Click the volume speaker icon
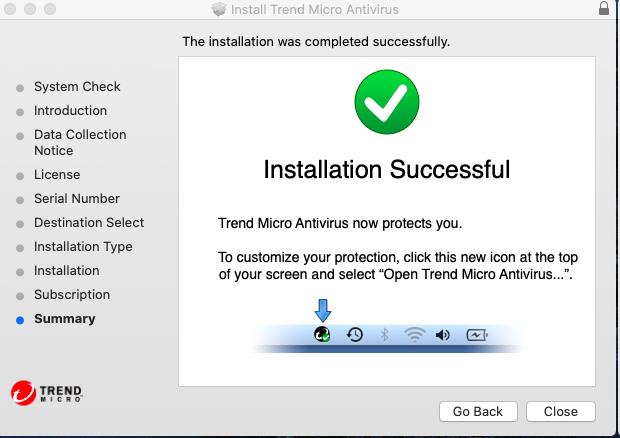The image size is (620, 438). coord(444,335)
